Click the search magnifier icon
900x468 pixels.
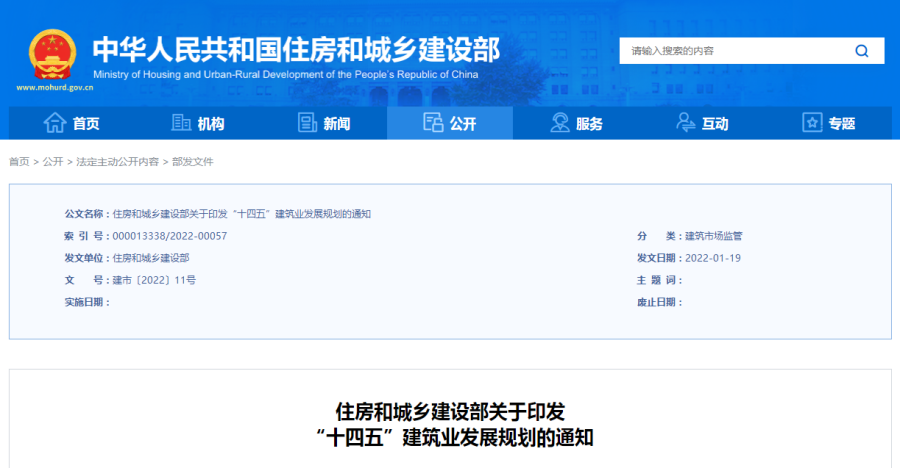[x=862, y=51]
